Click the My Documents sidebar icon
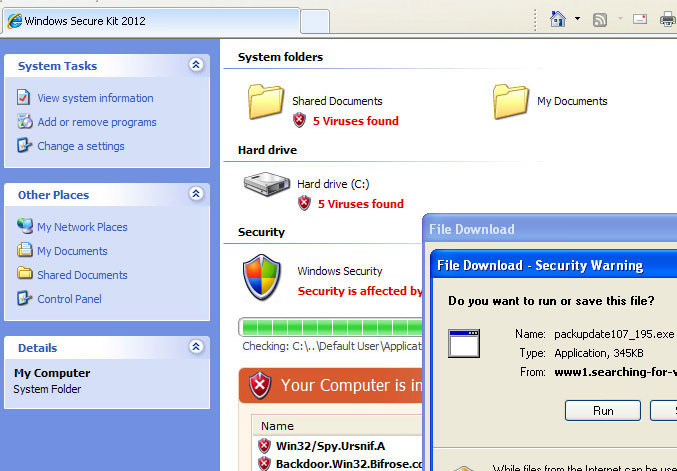677x471 pixels. point(25,250)
